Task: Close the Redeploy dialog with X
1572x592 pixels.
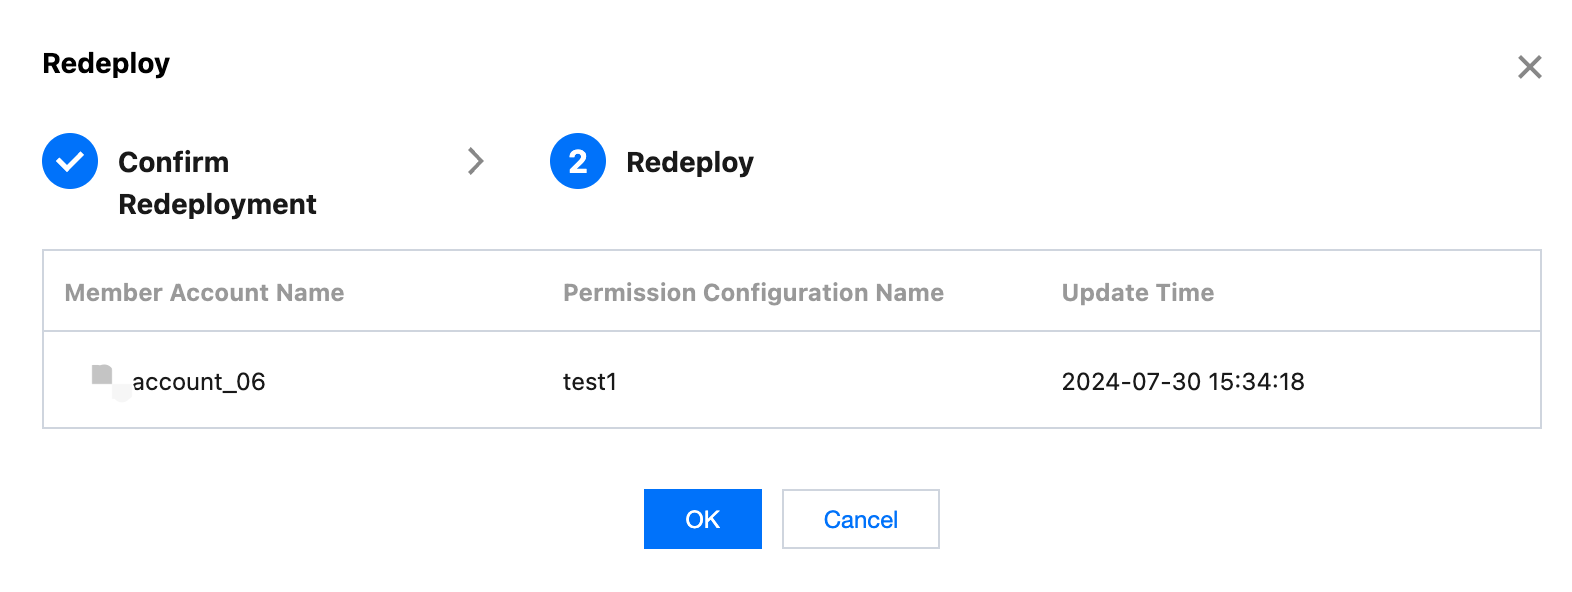Action: pos(1529,67)
